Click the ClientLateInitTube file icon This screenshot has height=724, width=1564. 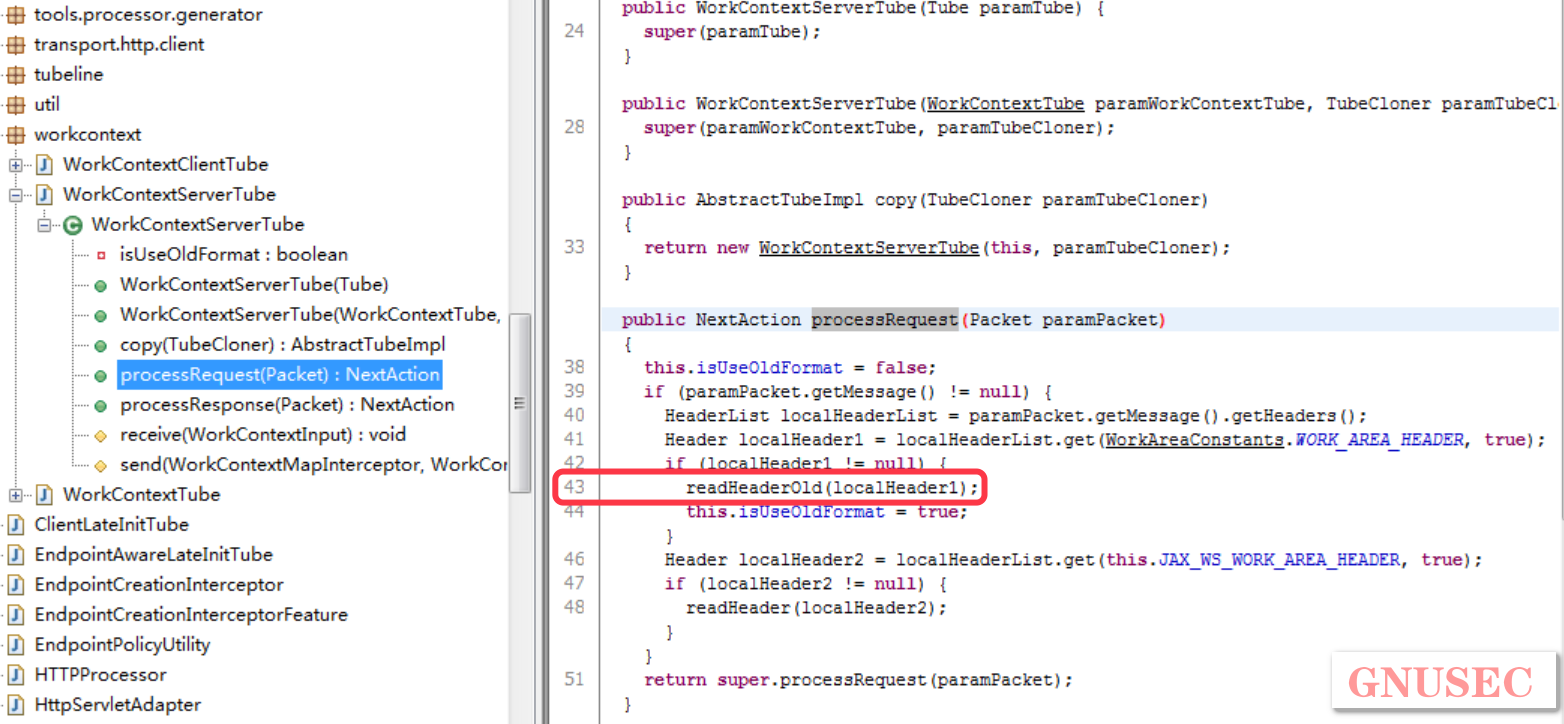click(x=15, y=525)
